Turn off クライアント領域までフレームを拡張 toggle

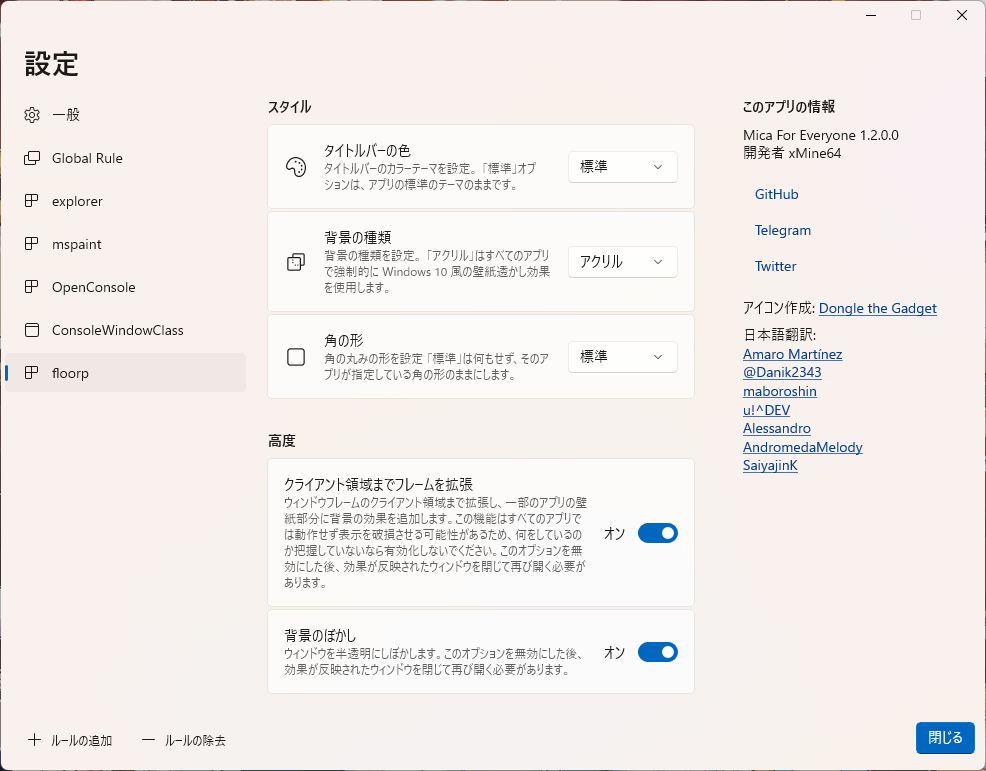(658, 533)
